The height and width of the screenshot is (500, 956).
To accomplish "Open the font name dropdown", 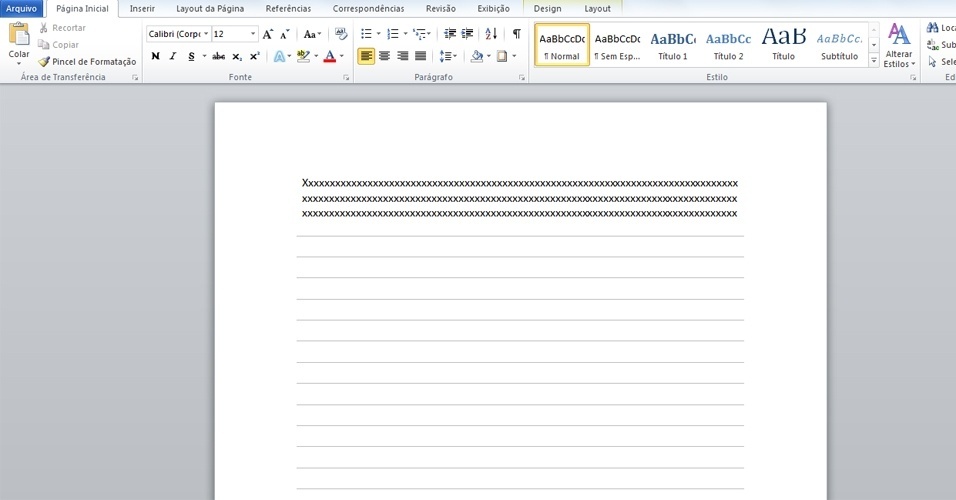I will point(205,34).
